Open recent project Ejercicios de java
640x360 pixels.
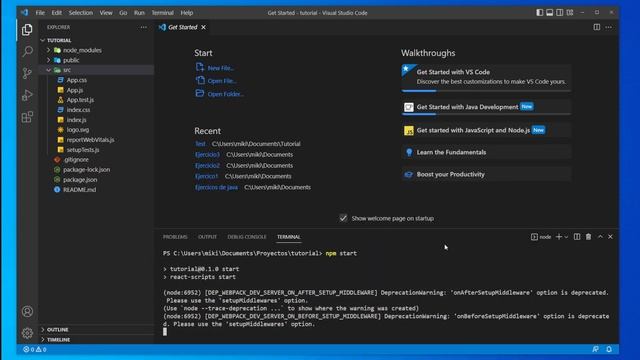(x=216, y=187)
